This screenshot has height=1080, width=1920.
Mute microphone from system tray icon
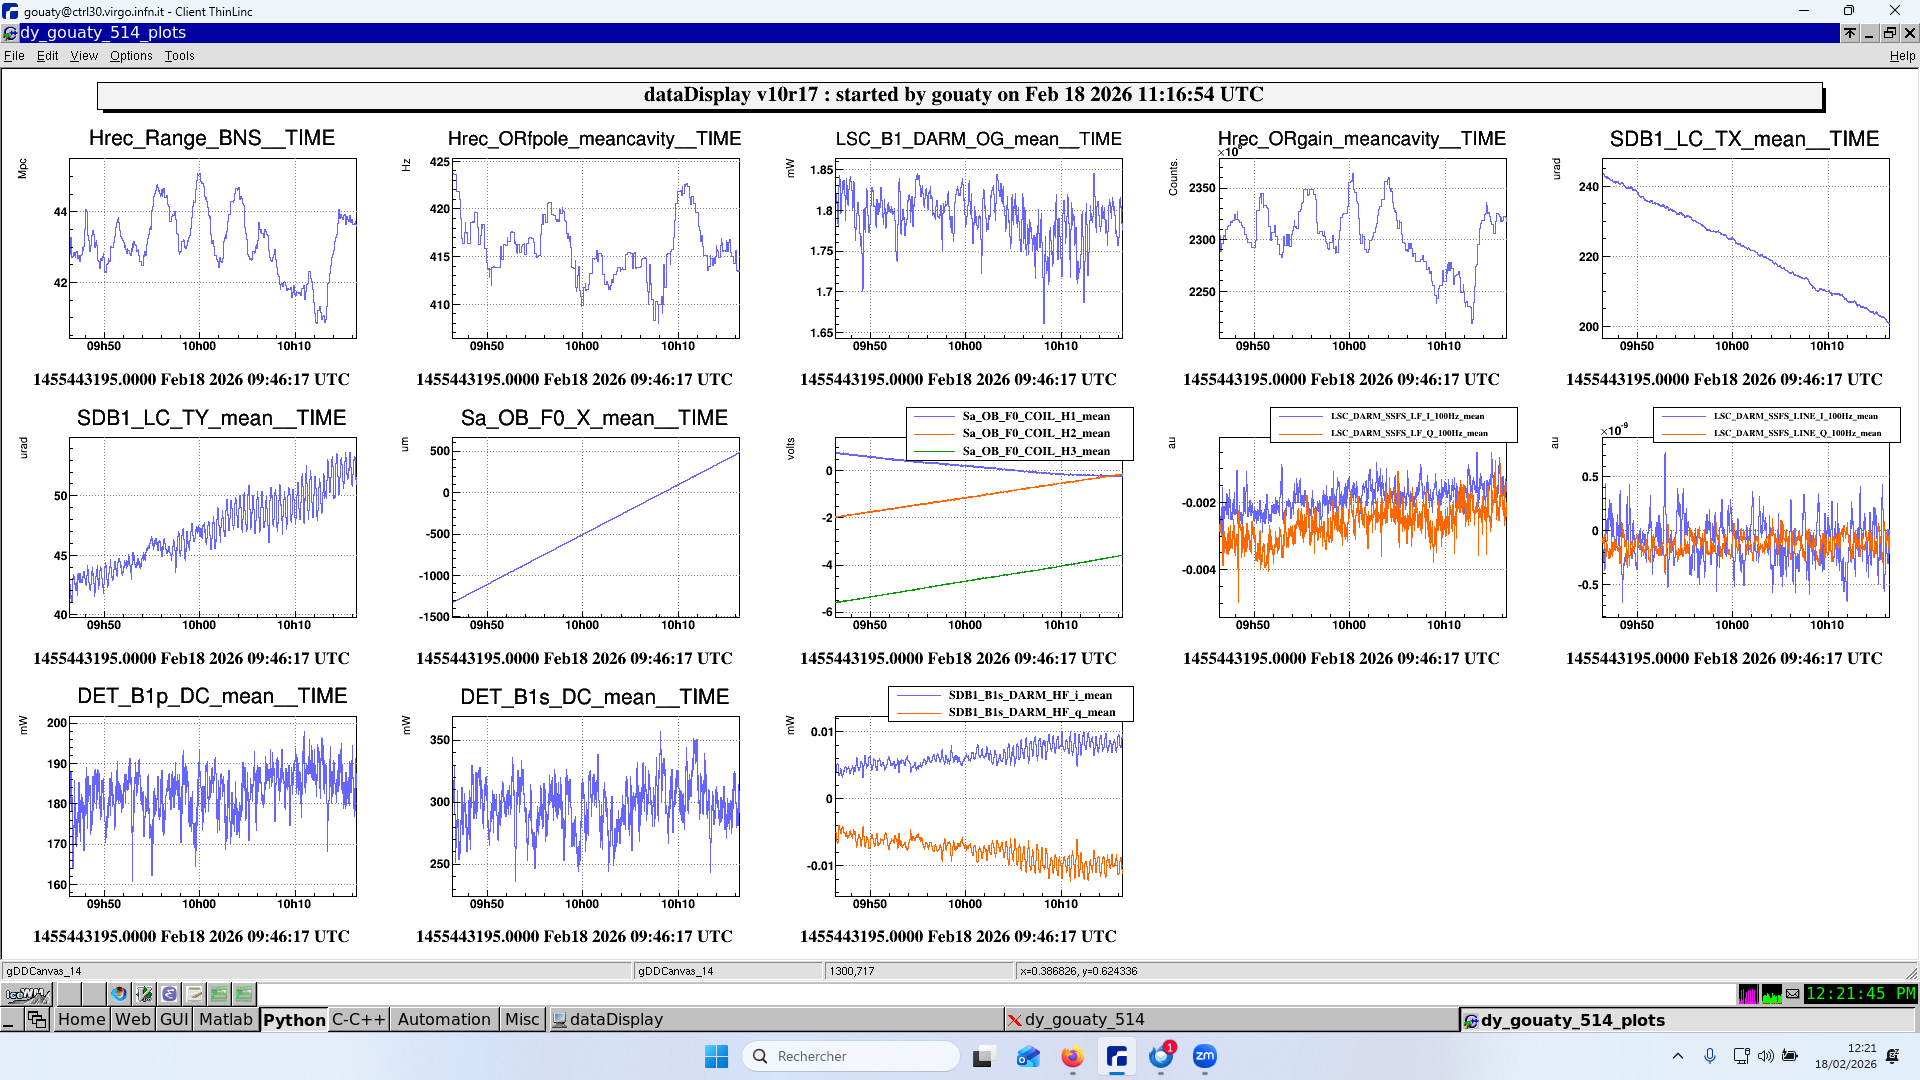point(1710,1056)
